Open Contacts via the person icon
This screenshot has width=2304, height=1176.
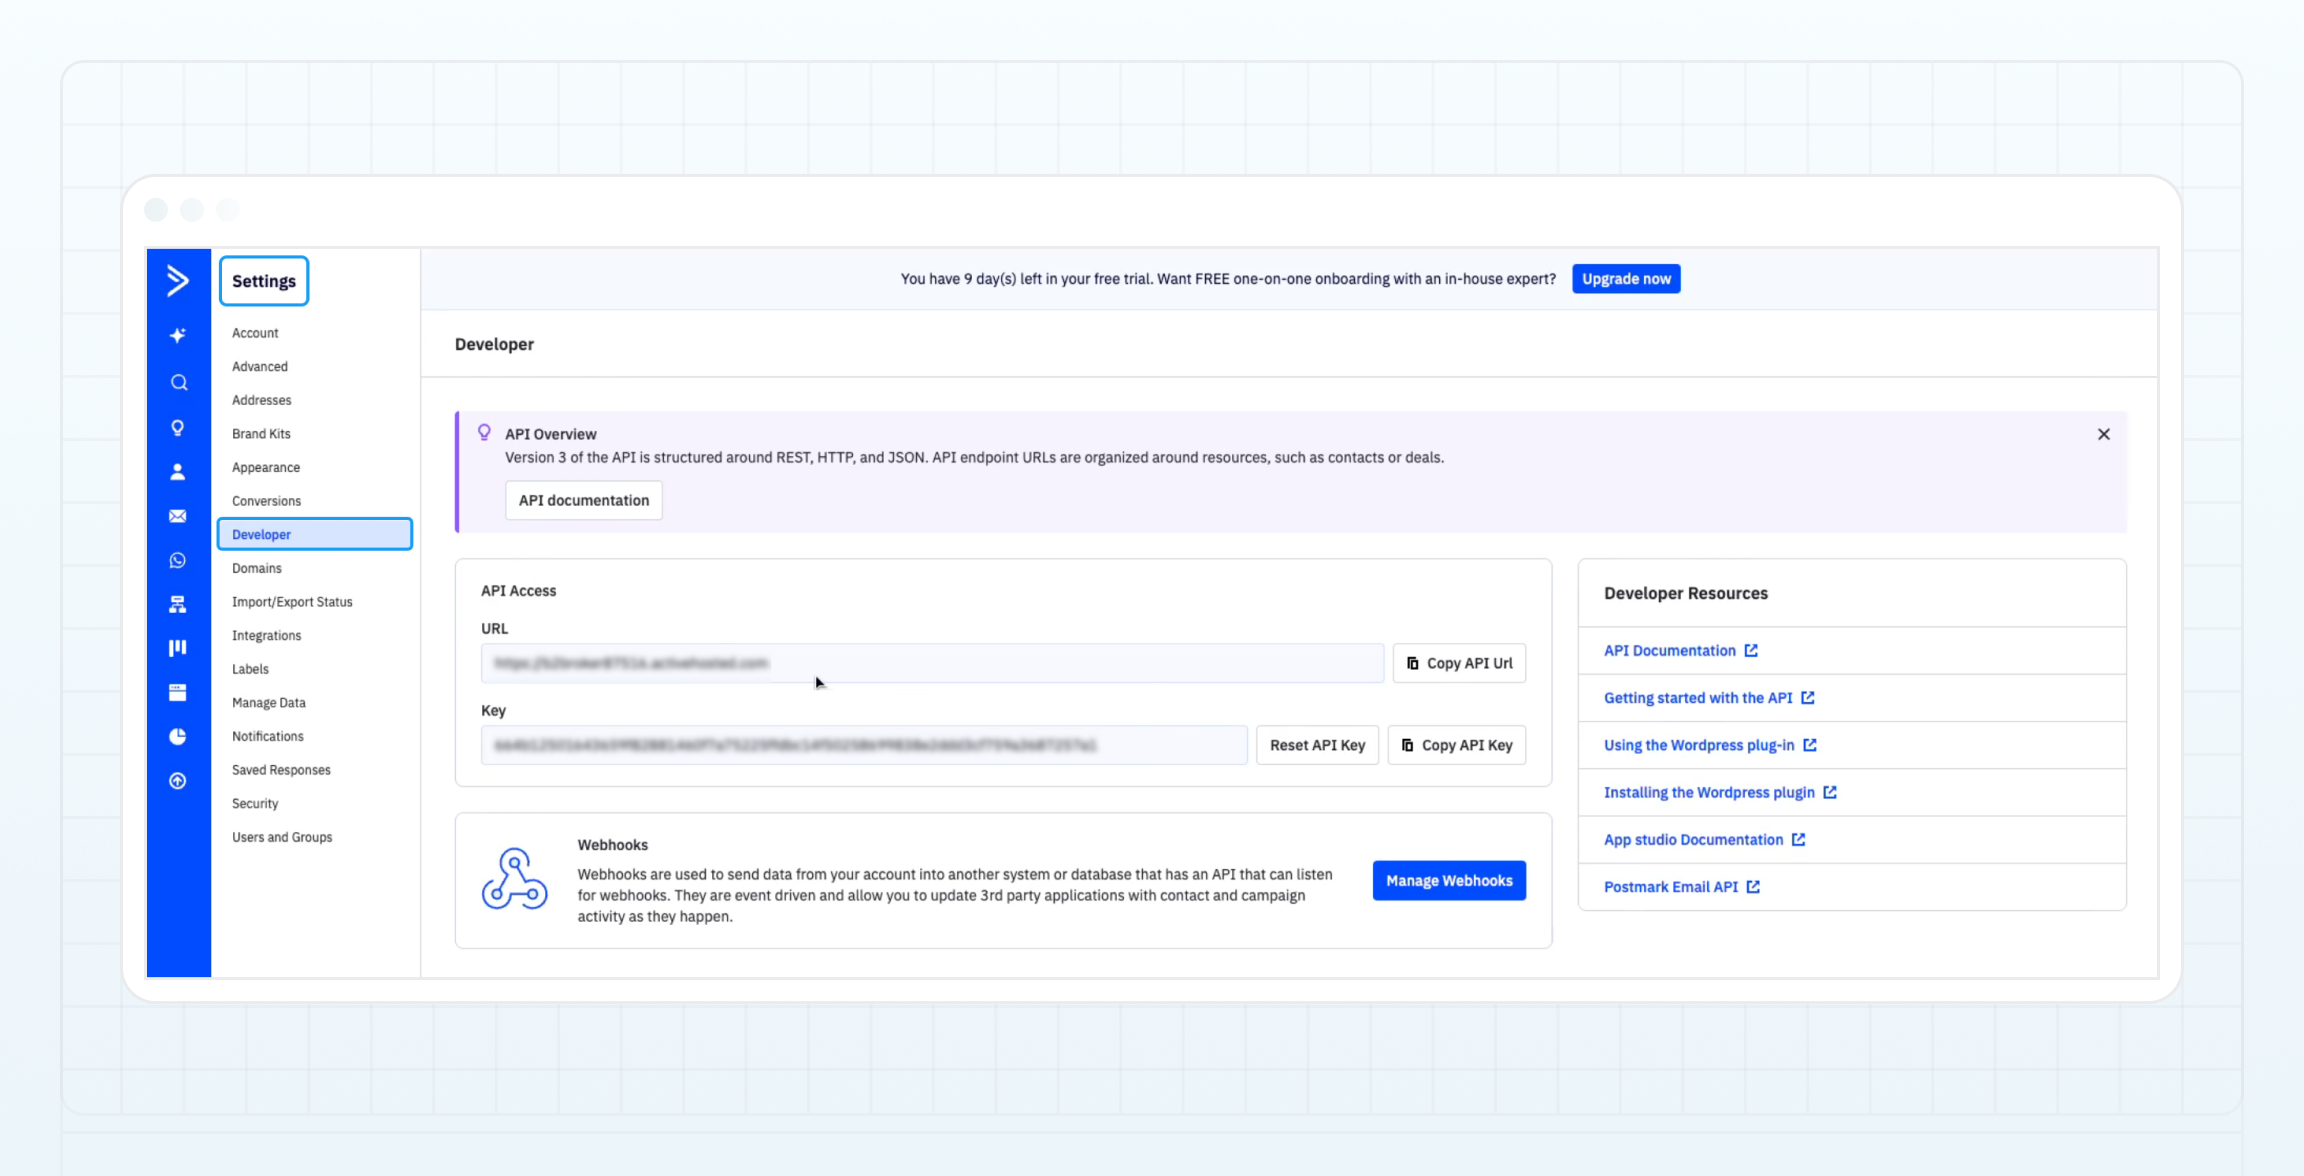178,471
